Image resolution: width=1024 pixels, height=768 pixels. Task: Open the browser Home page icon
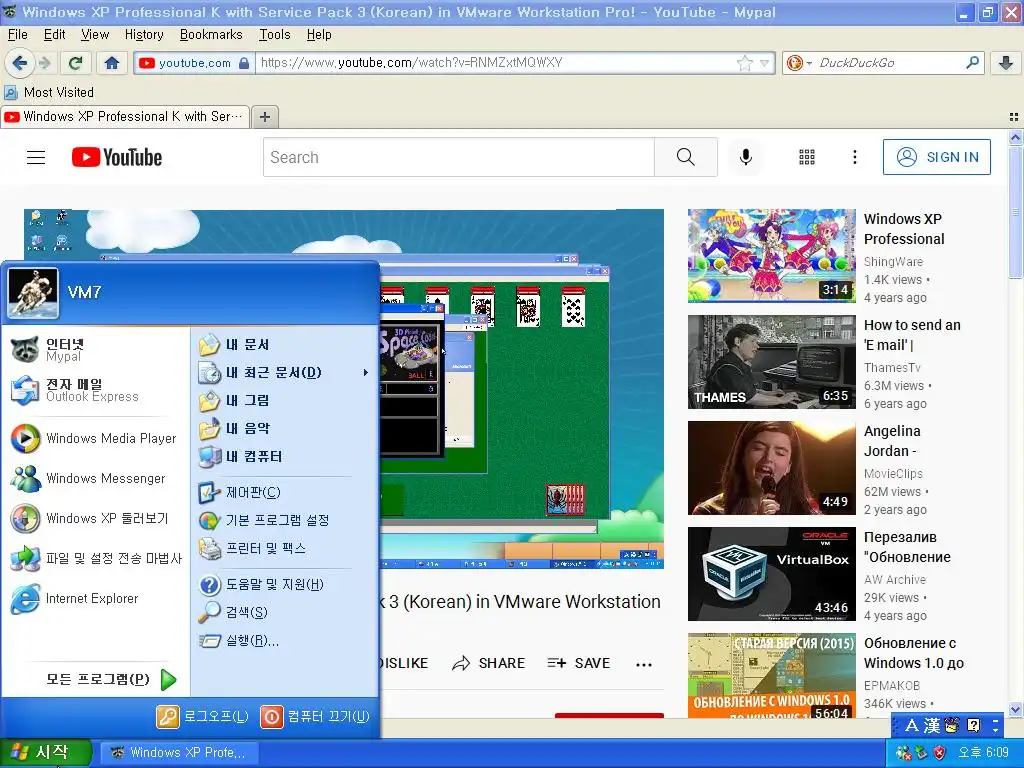[x=112, y=63]
